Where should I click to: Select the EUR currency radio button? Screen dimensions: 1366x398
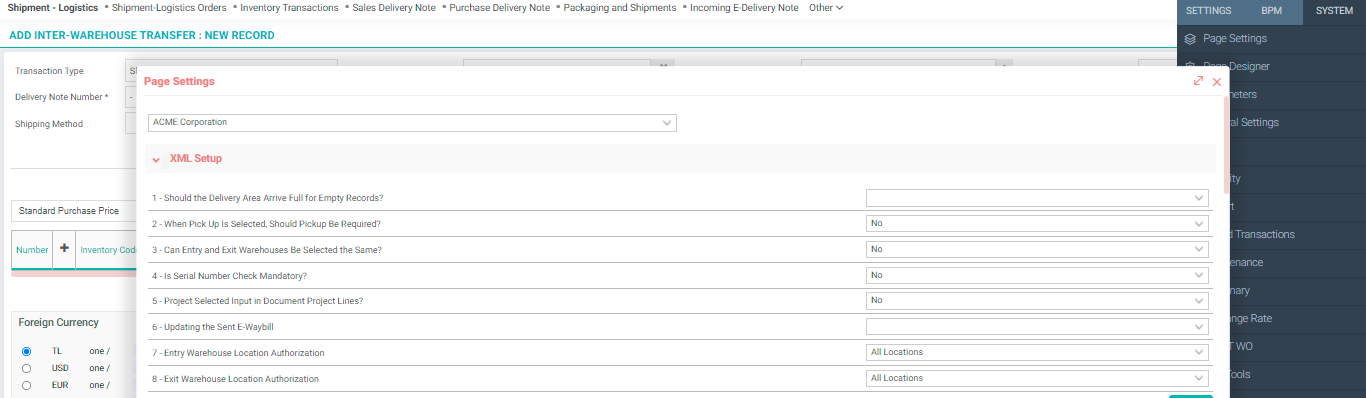pos(26,385)
